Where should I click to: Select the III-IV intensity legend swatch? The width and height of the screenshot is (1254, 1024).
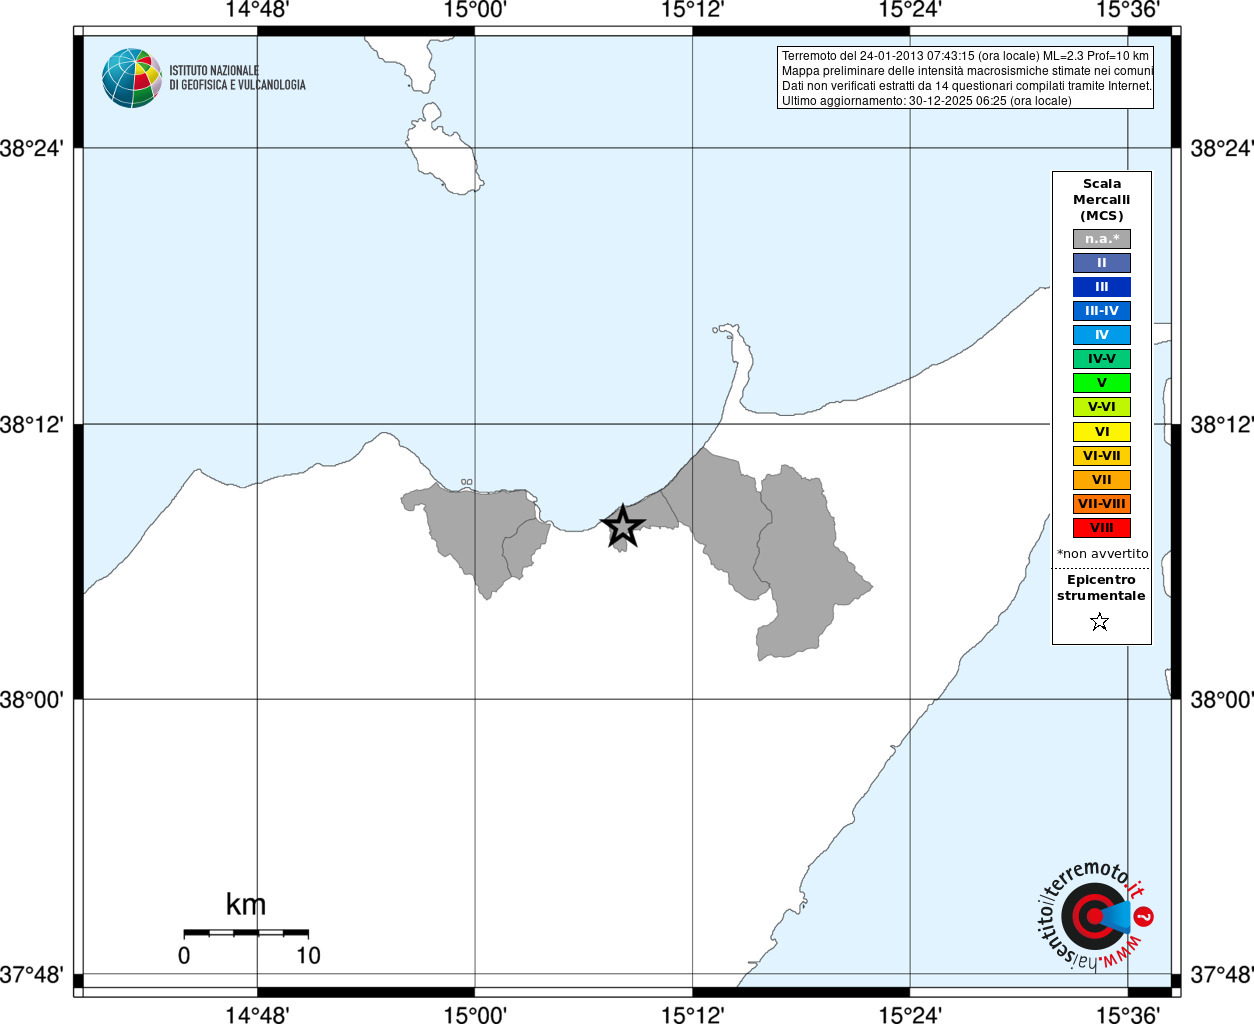(1102, 311)
